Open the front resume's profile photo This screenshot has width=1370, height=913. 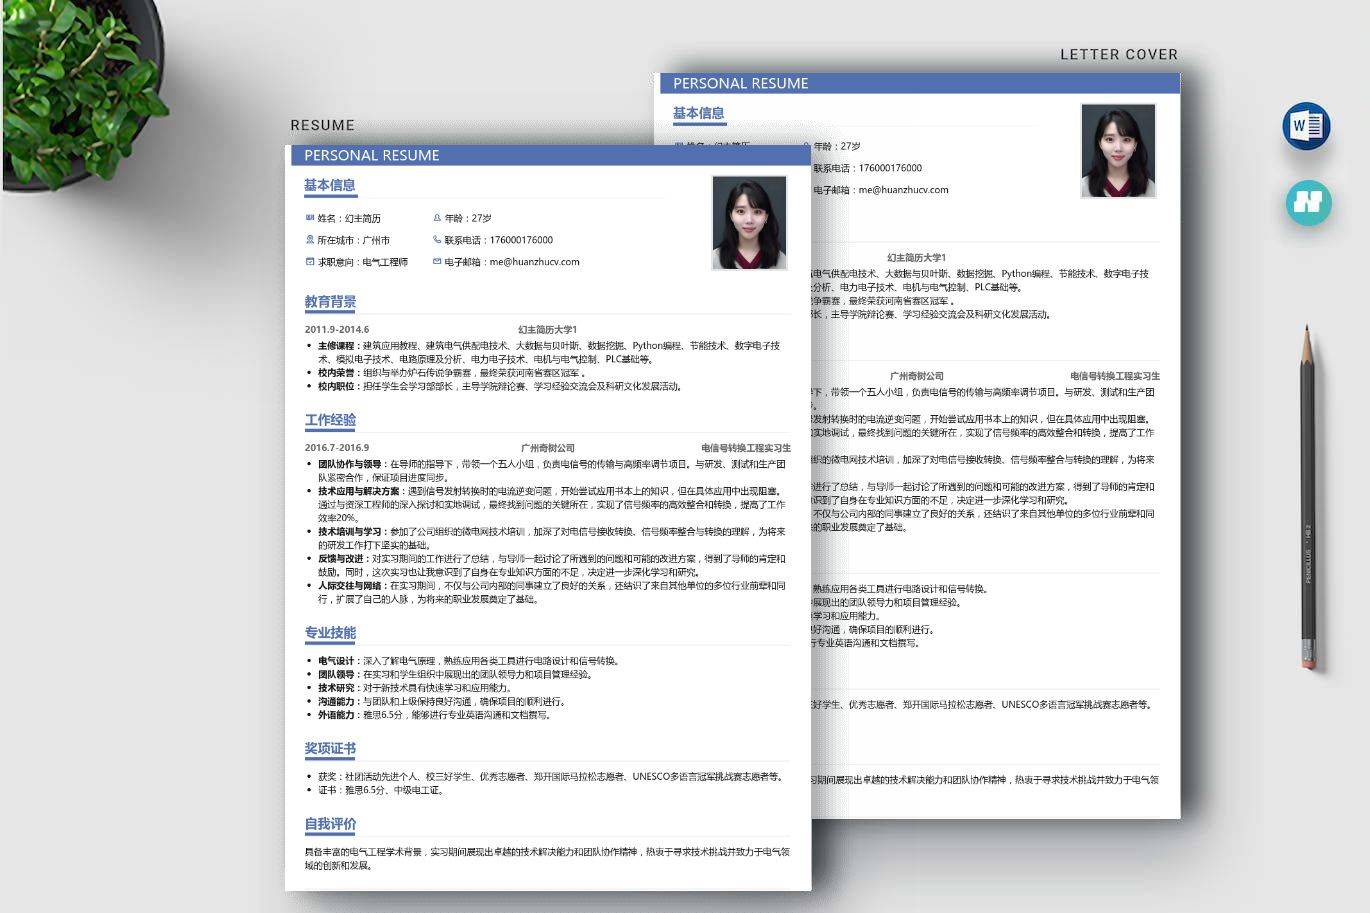click(749, 223)
